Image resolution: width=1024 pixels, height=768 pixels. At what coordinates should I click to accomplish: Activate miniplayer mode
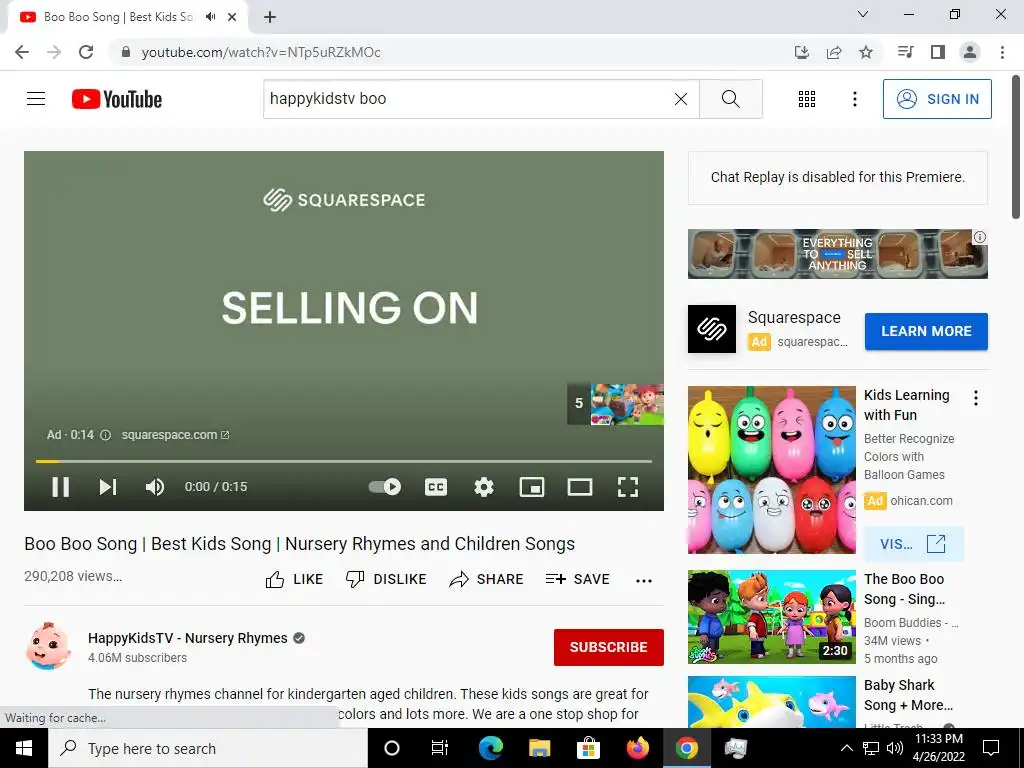(x=532, y=487)
